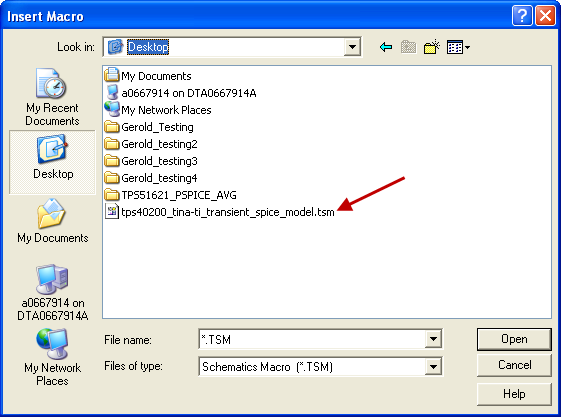Select the Gerold_testing3 folder icon
Screen dimensions: 561x417
pos(112,161)
